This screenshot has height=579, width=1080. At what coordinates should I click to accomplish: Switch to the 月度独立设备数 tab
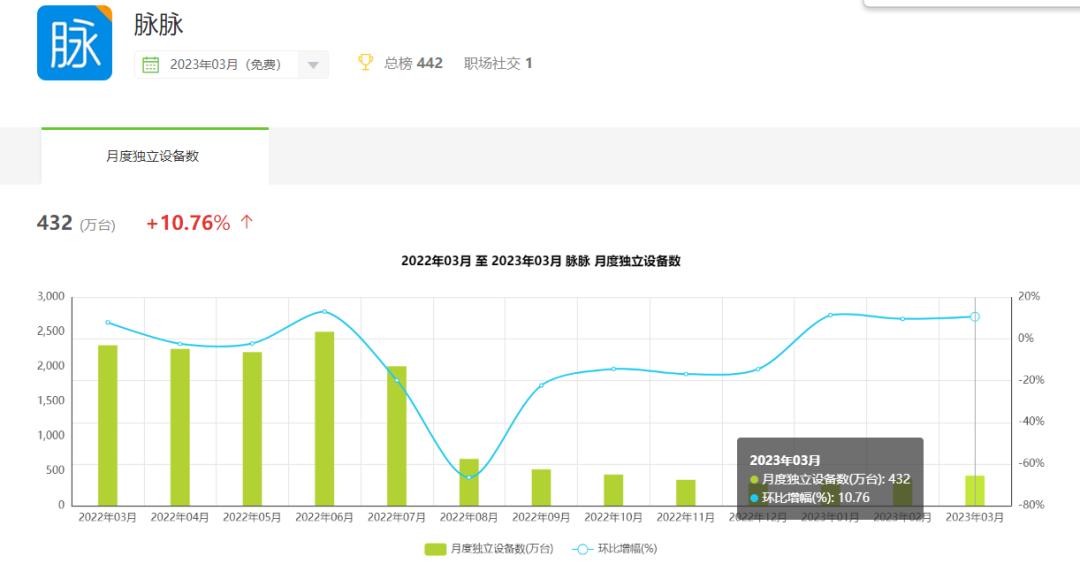[x=154, y=155]
